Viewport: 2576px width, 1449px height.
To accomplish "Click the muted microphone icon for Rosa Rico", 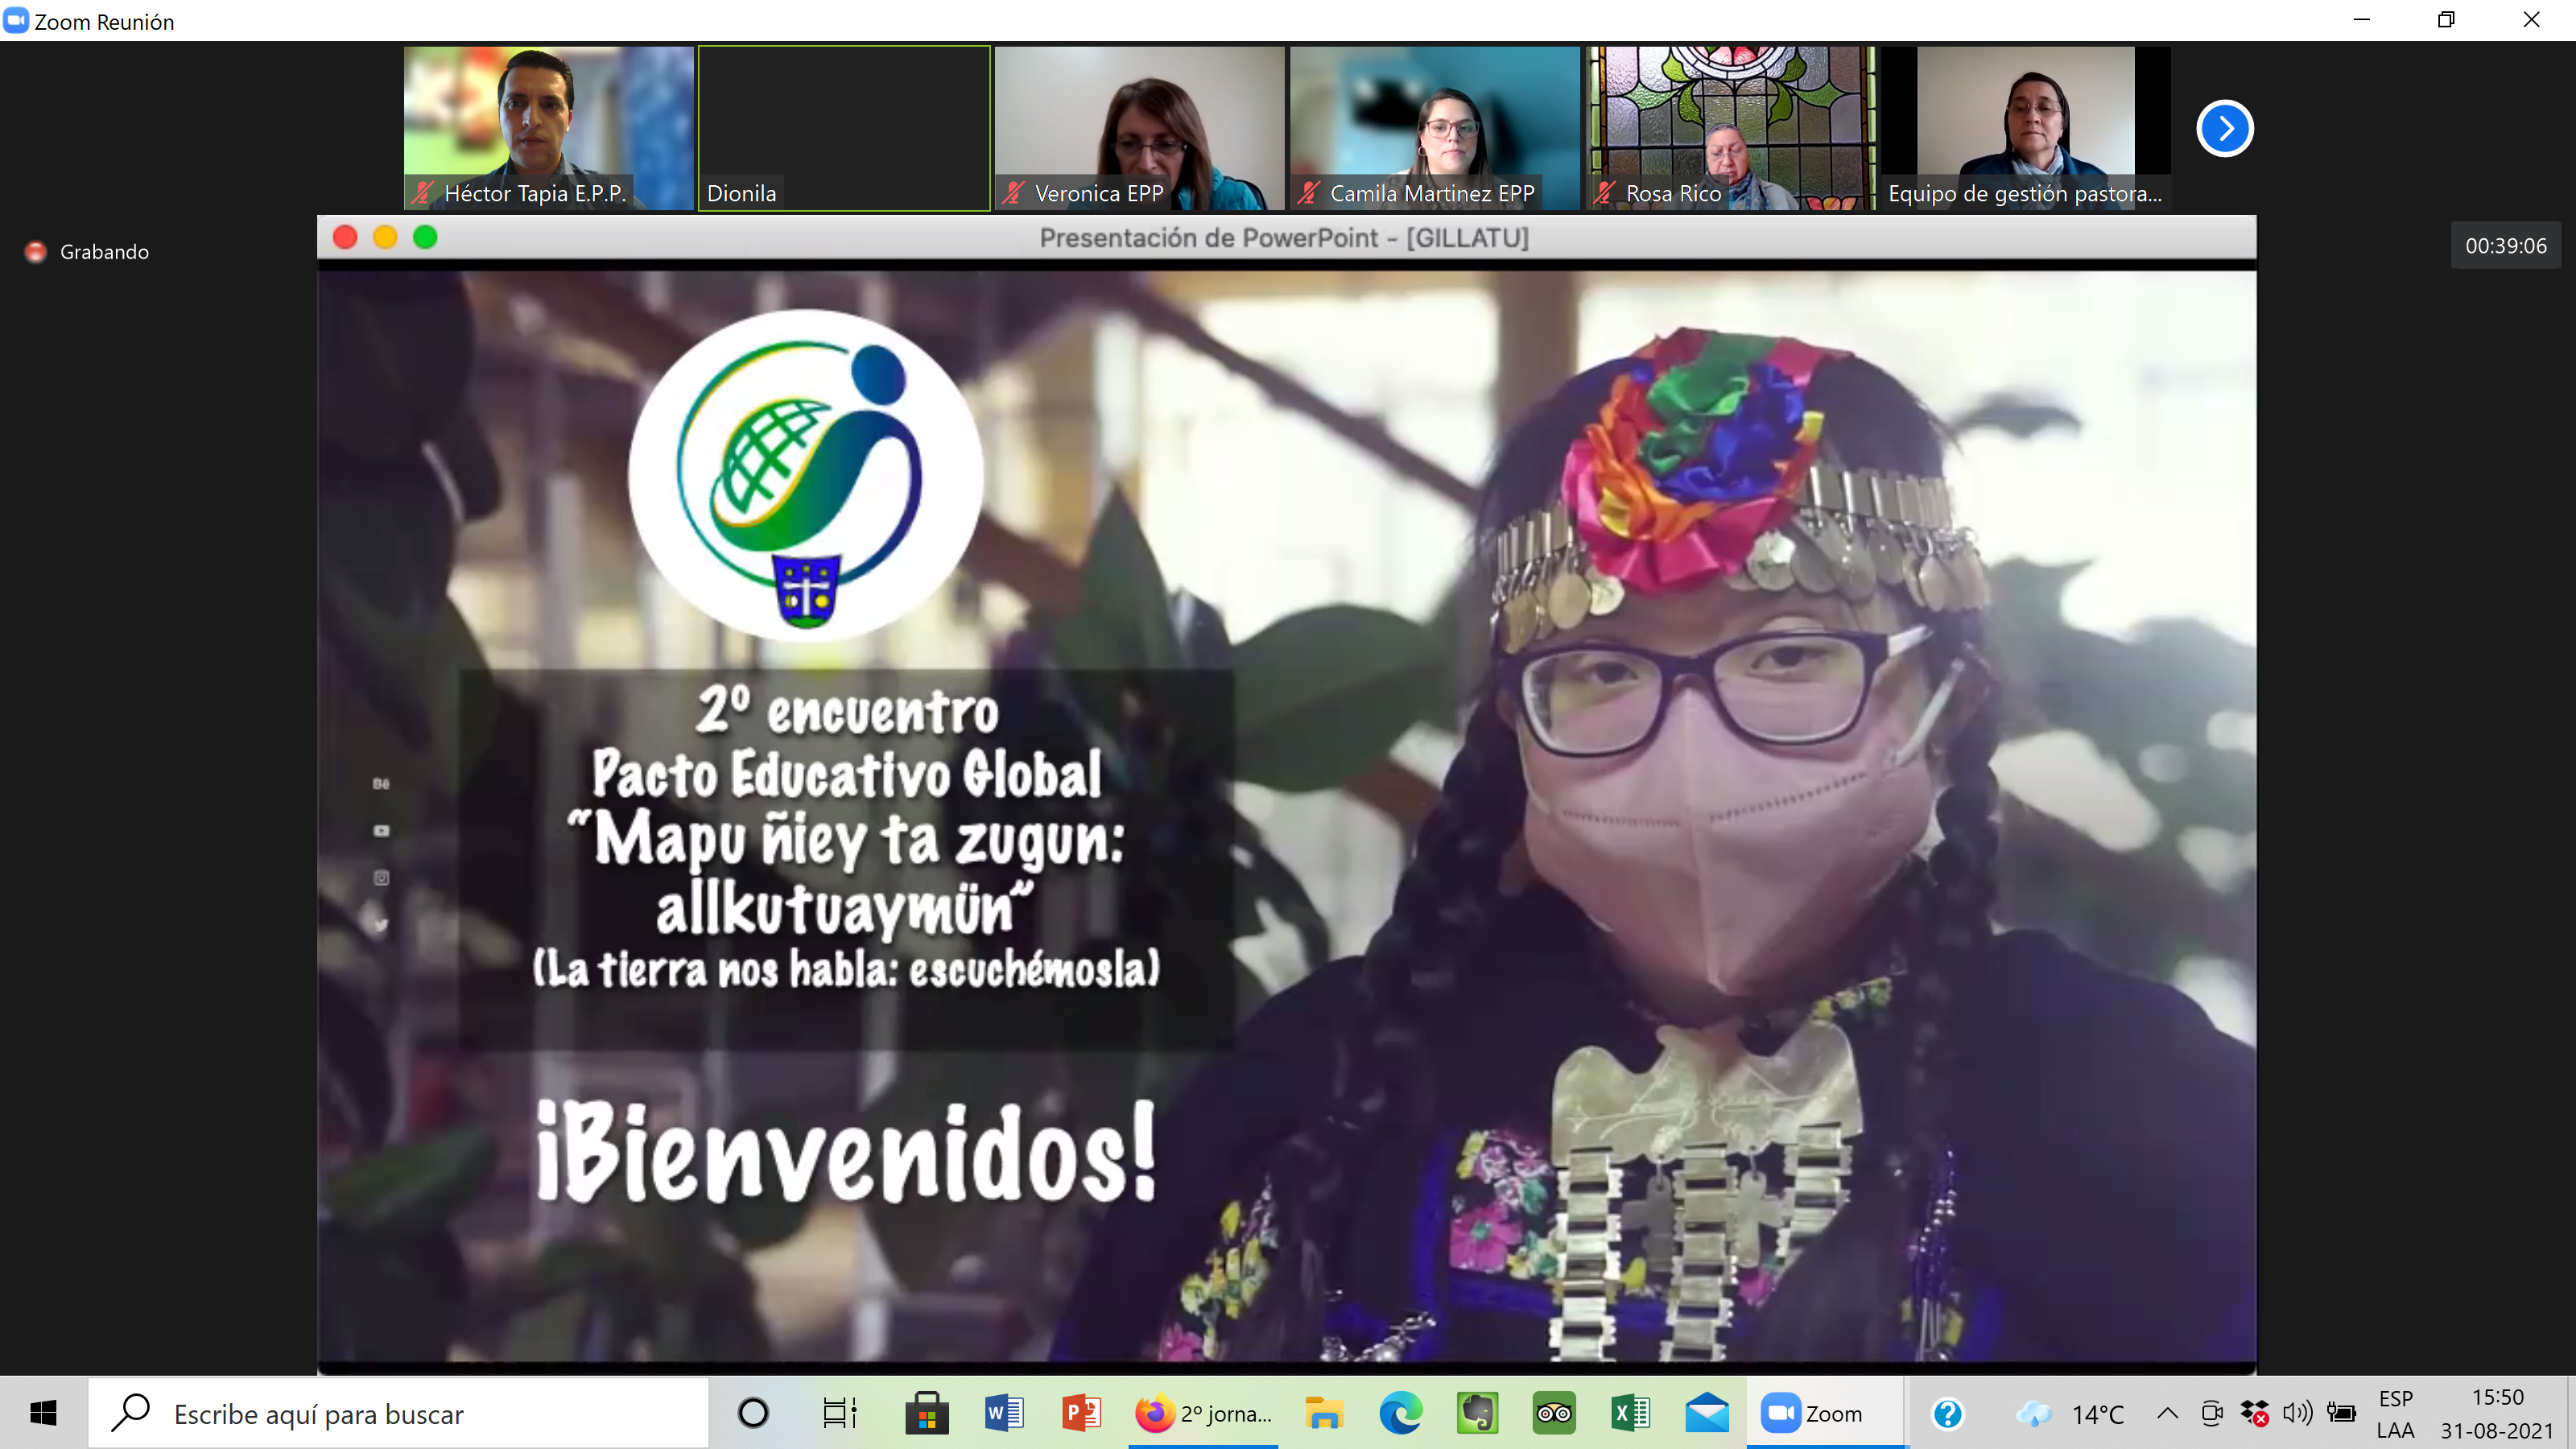I will (1605, 193).
